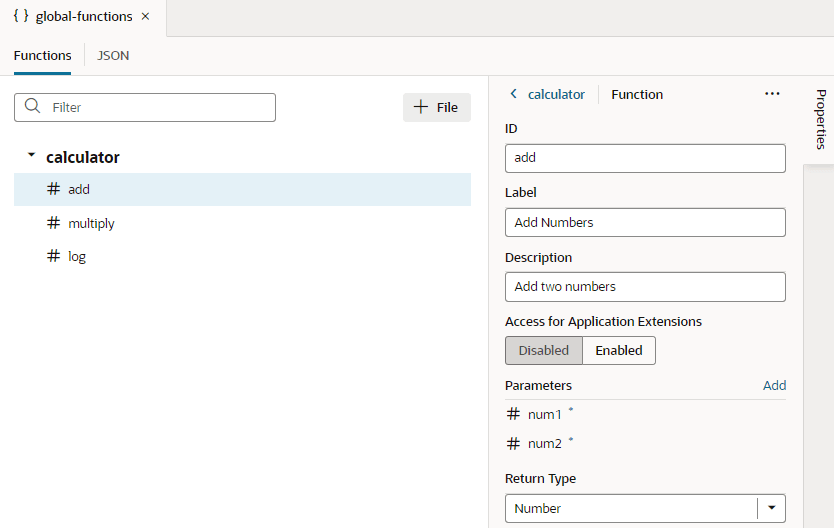Open the three-dot more options menu
Image resolution: width=834 pixels, height=528 pixels.
point(772,94)
